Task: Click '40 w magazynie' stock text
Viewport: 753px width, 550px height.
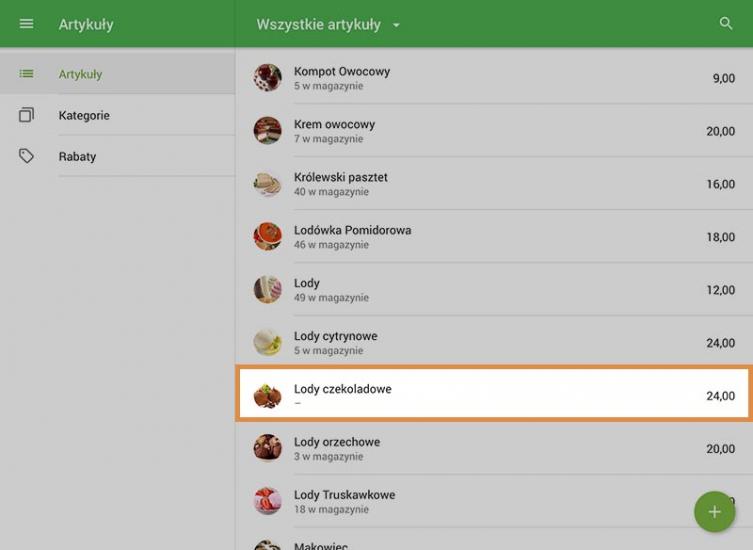Action: 331,192
